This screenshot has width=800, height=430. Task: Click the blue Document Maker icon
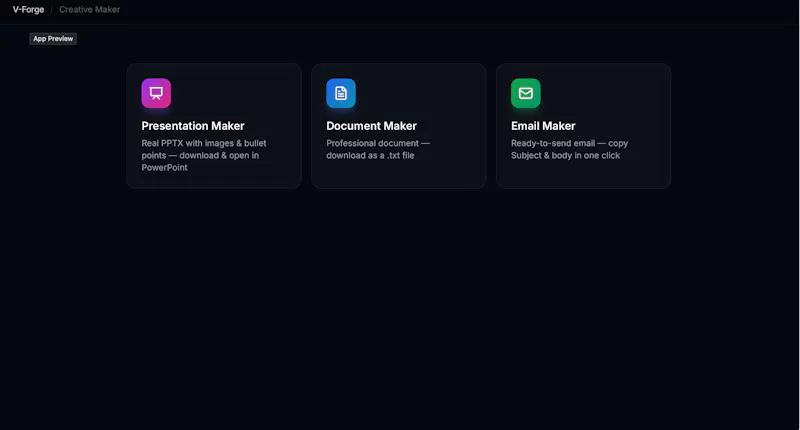(x=341, y=93)
